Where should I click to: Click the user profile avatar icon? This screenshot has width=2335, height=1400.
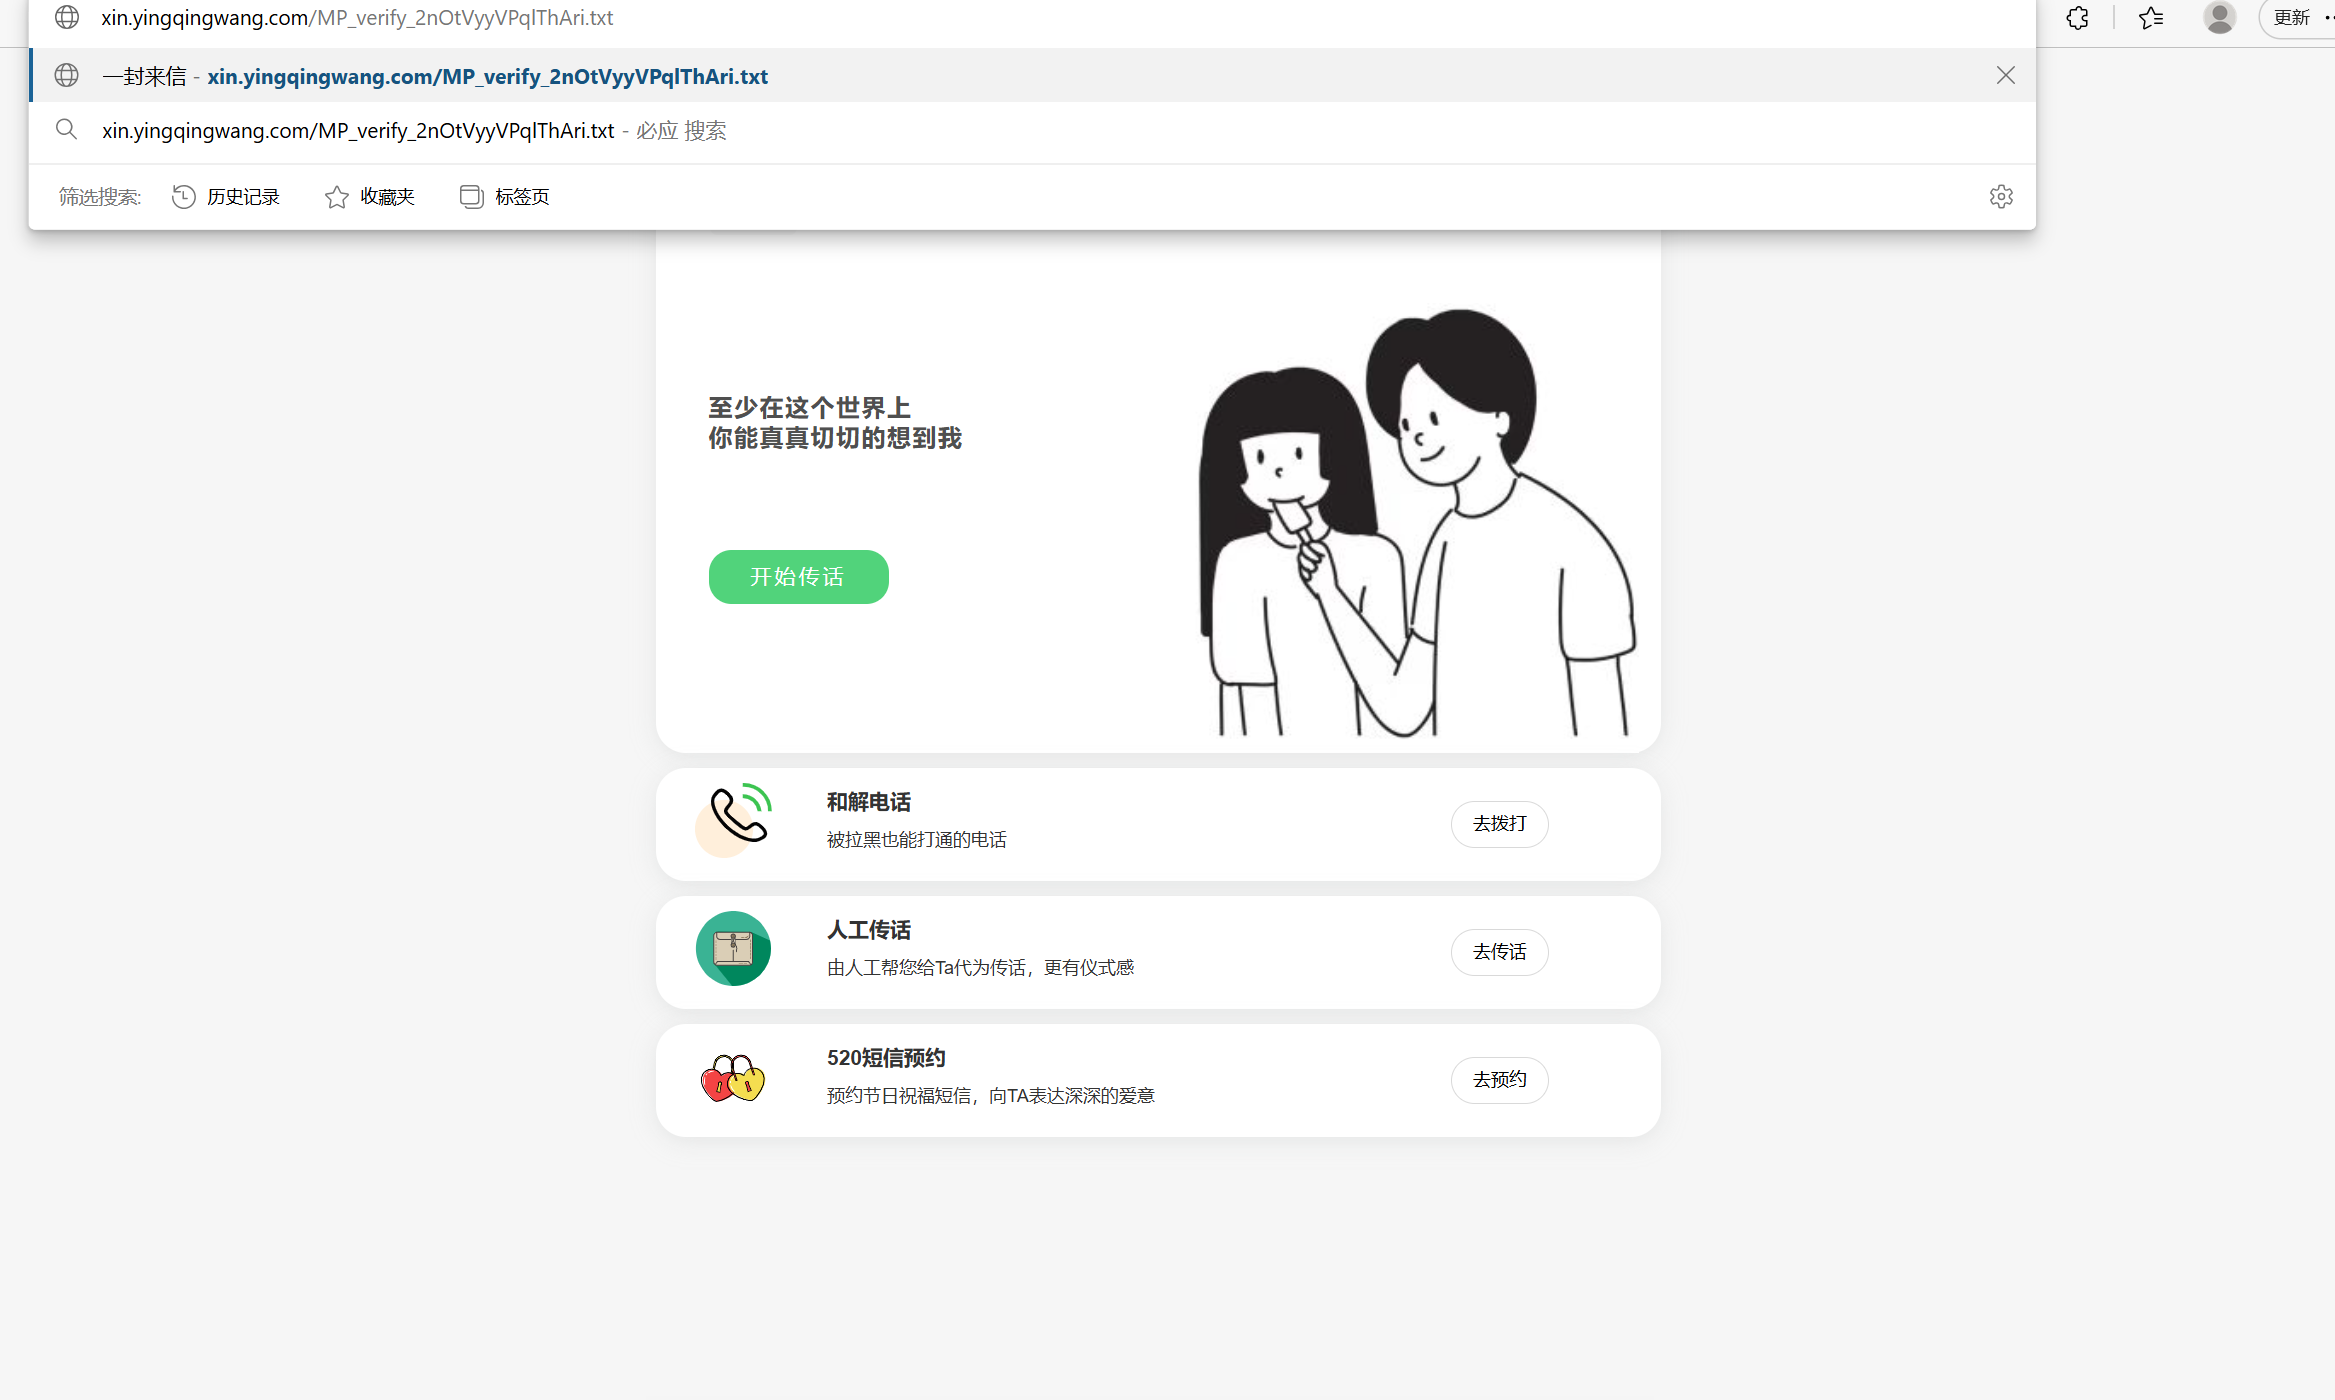(2219, 18)
